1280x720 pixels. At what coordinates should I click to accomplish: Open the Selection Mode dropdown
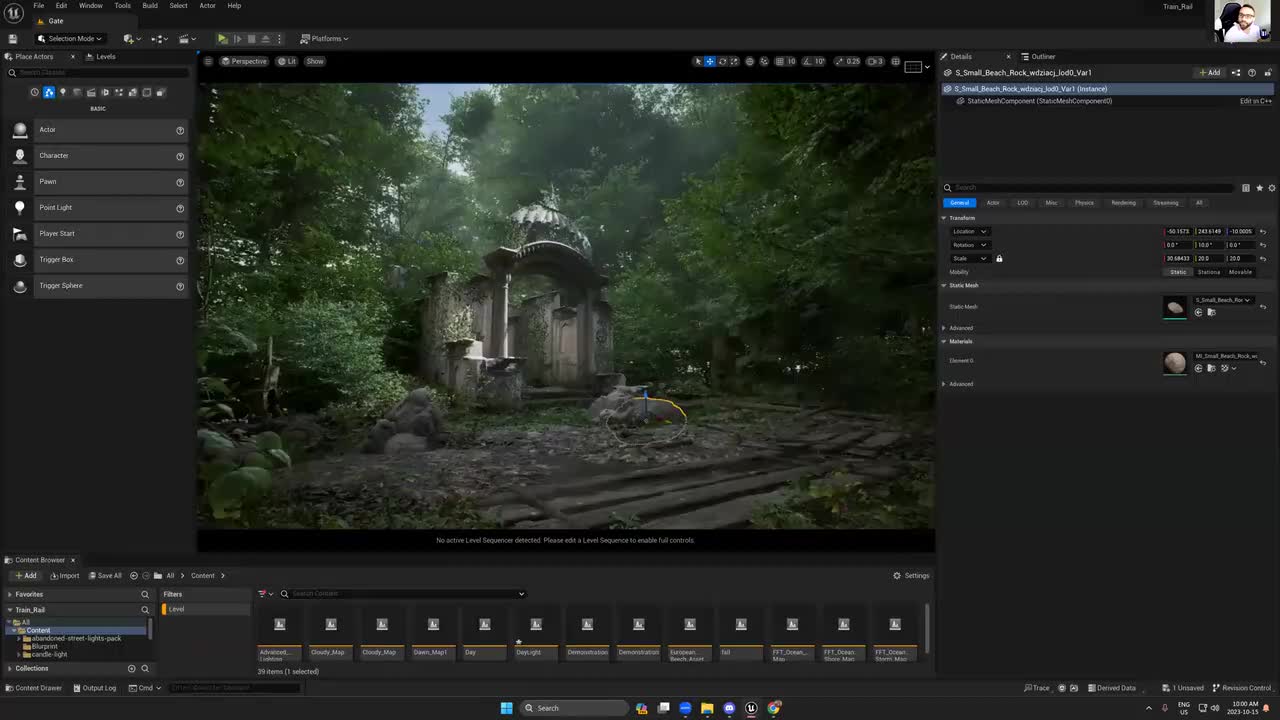pyautogui.click(x=70, y=39)
